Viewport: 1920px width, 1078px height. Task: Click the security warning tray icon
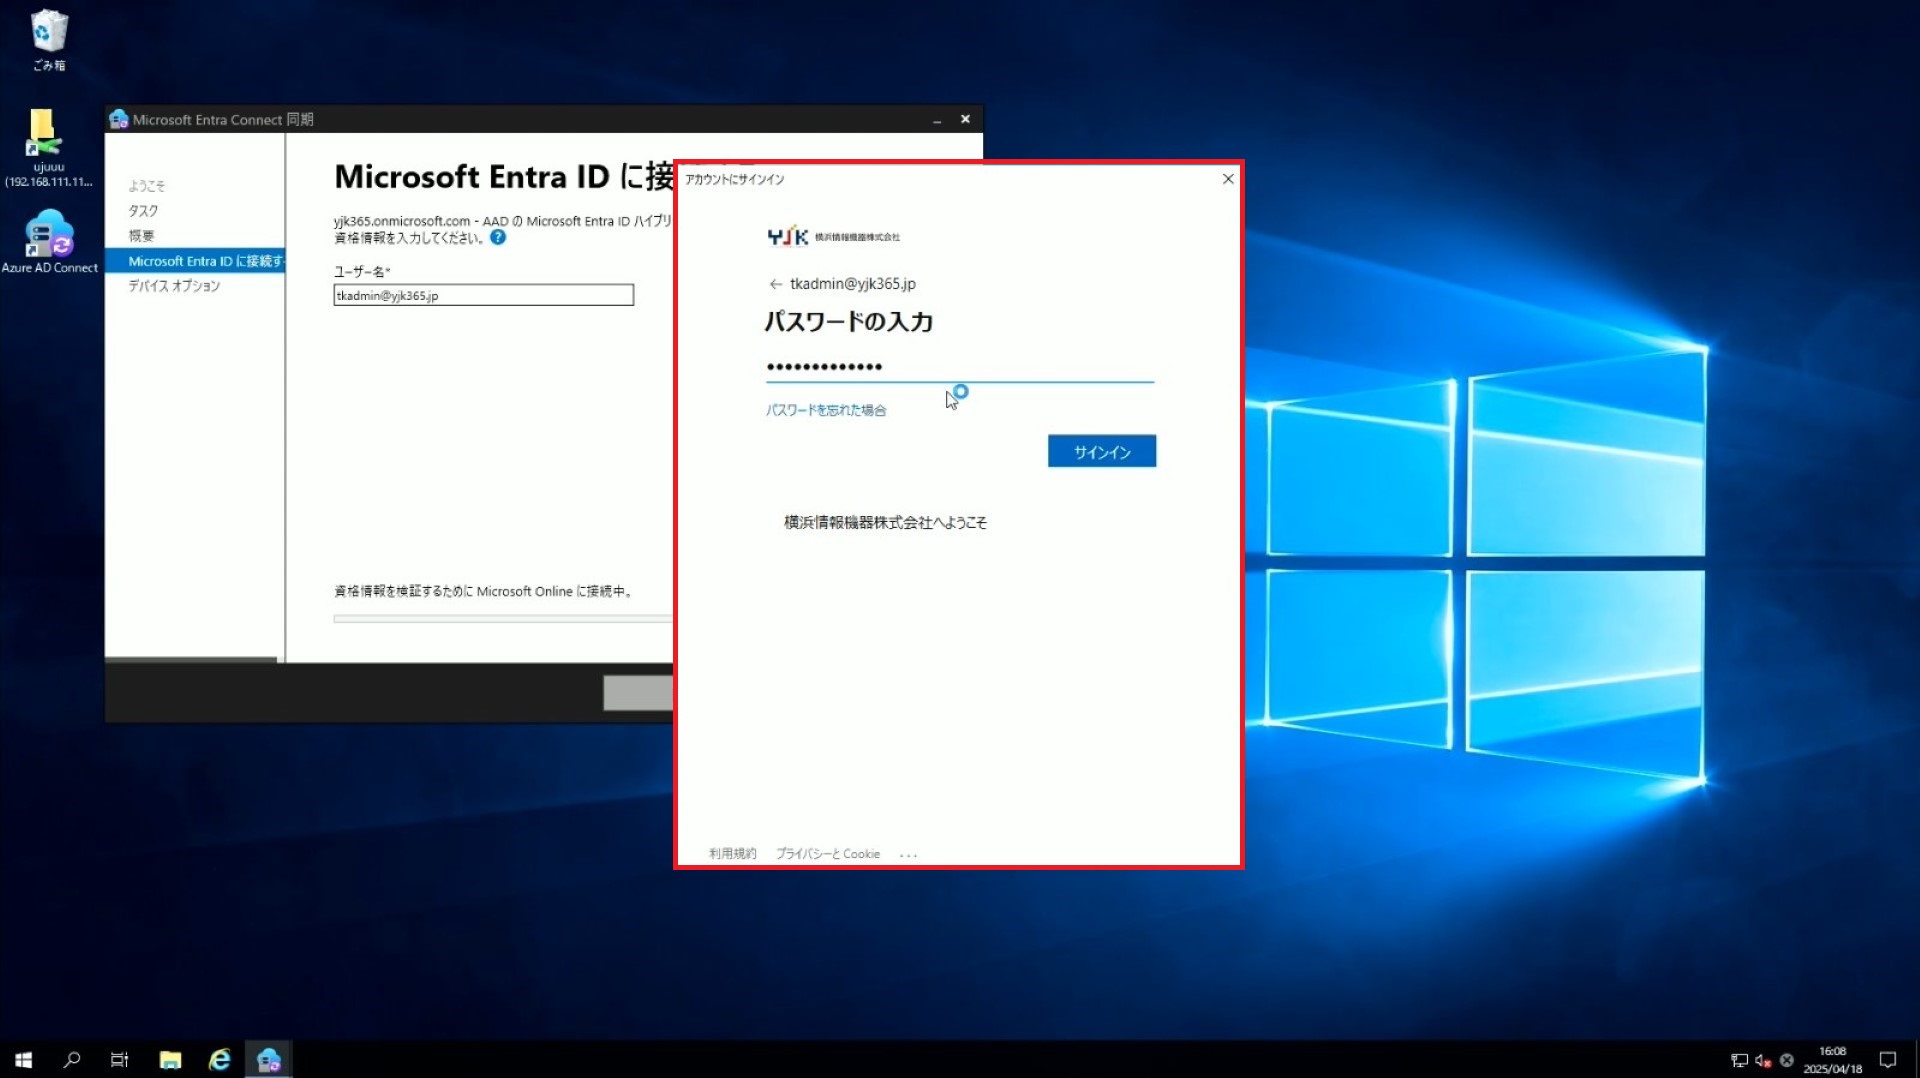point(1787,1060)
